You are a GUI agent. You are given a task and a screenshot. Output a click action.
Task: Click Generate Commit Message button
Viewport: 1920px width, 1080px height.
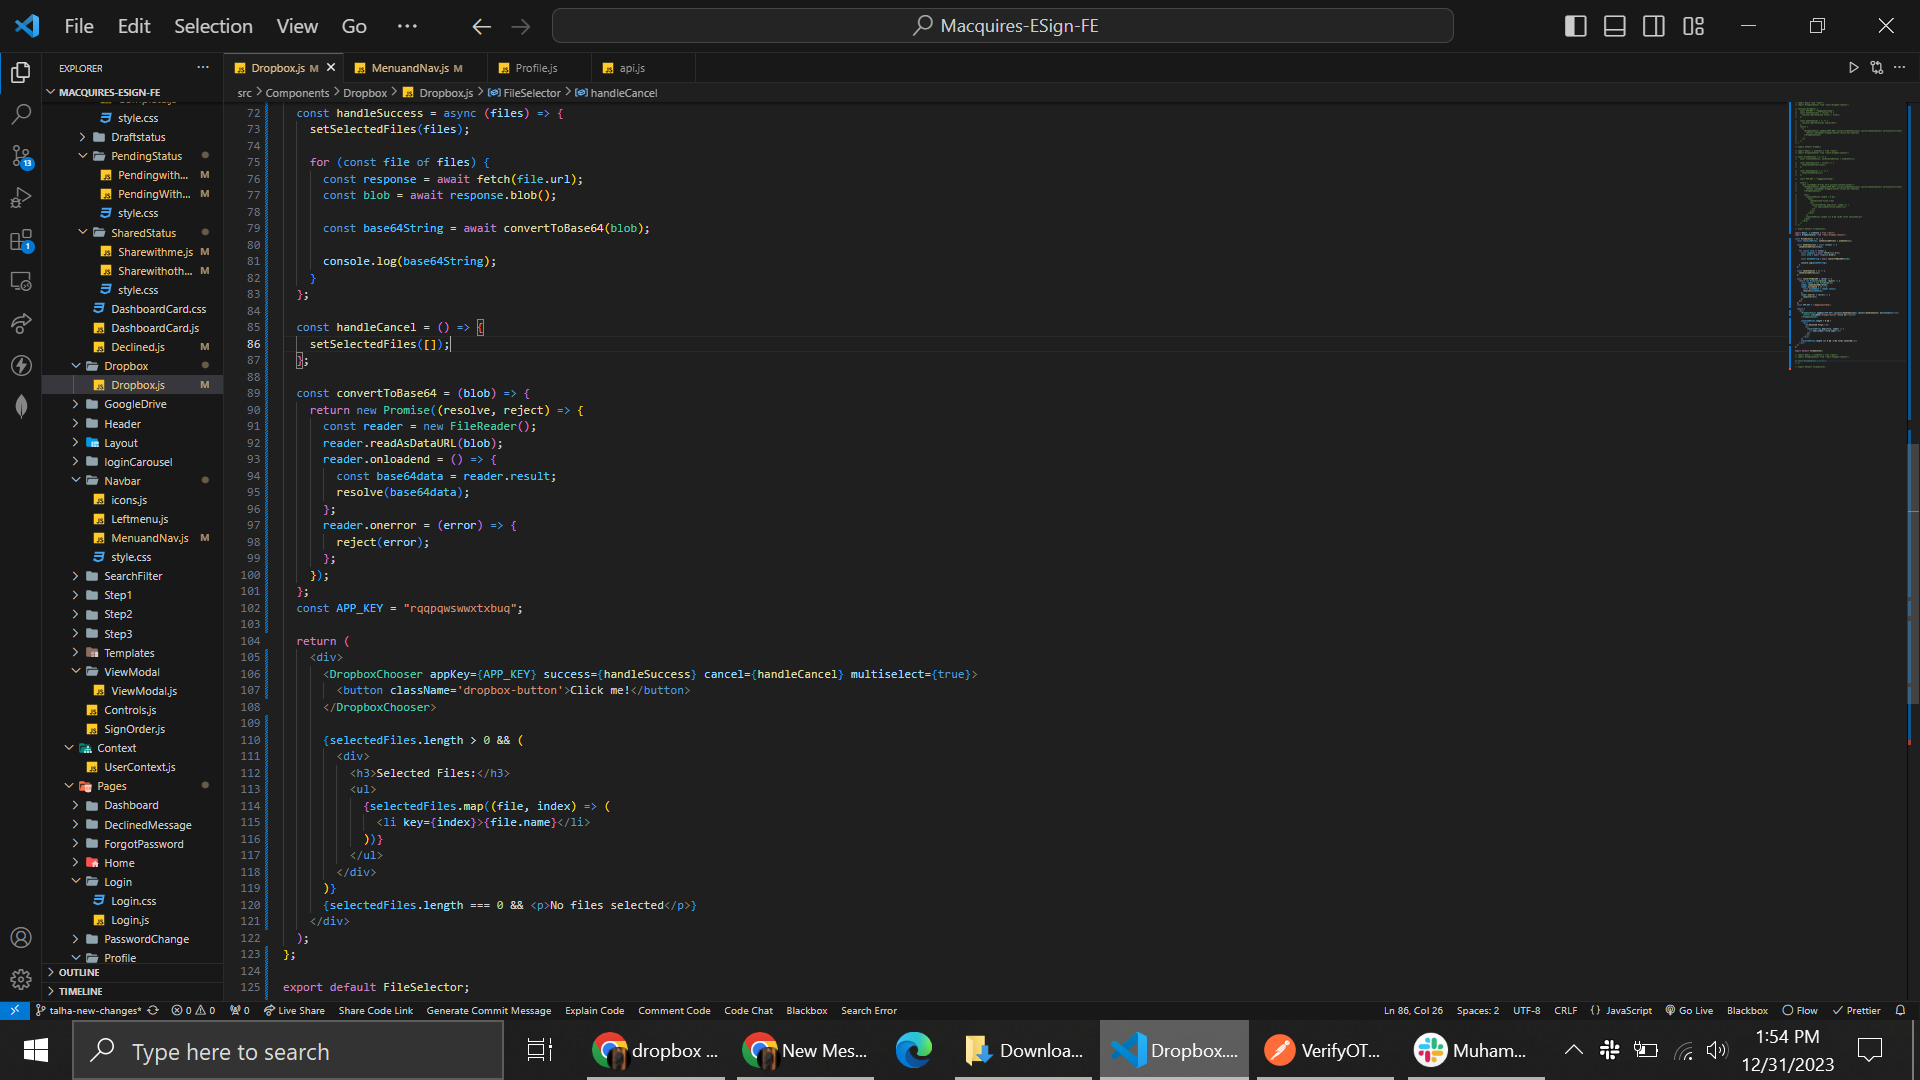(488, 1010)
